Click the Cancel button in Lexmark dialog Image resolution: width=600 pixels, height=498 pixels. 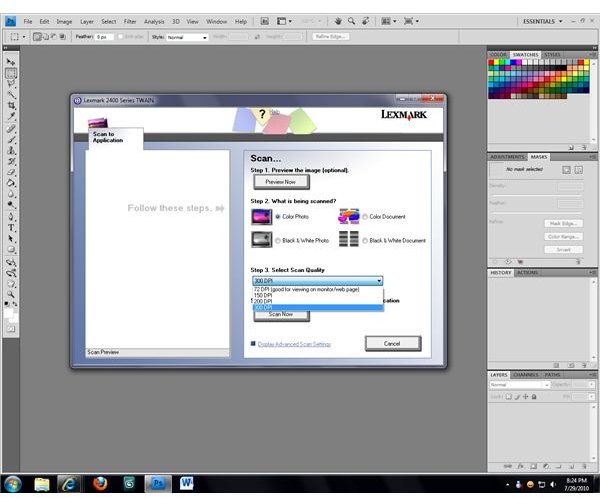point(393,344)
